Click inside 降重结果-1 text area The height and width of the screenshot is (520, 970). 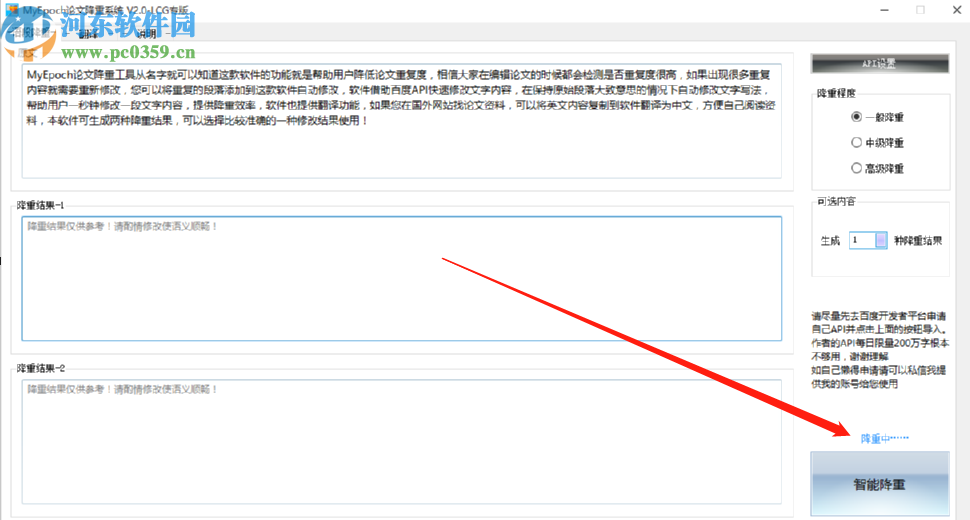(x=401, y=278)
